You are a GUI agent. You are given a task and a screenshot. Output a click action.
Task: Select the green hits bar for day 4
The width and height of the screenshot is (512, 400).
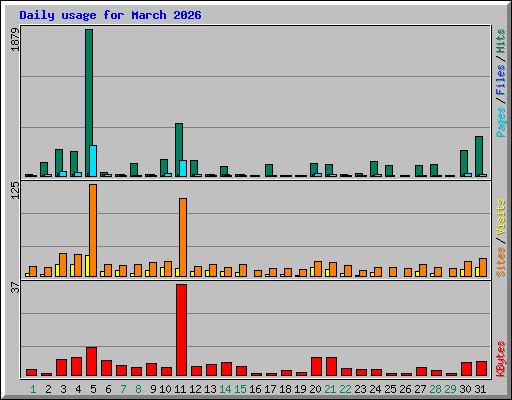click(x=74, y=163)
